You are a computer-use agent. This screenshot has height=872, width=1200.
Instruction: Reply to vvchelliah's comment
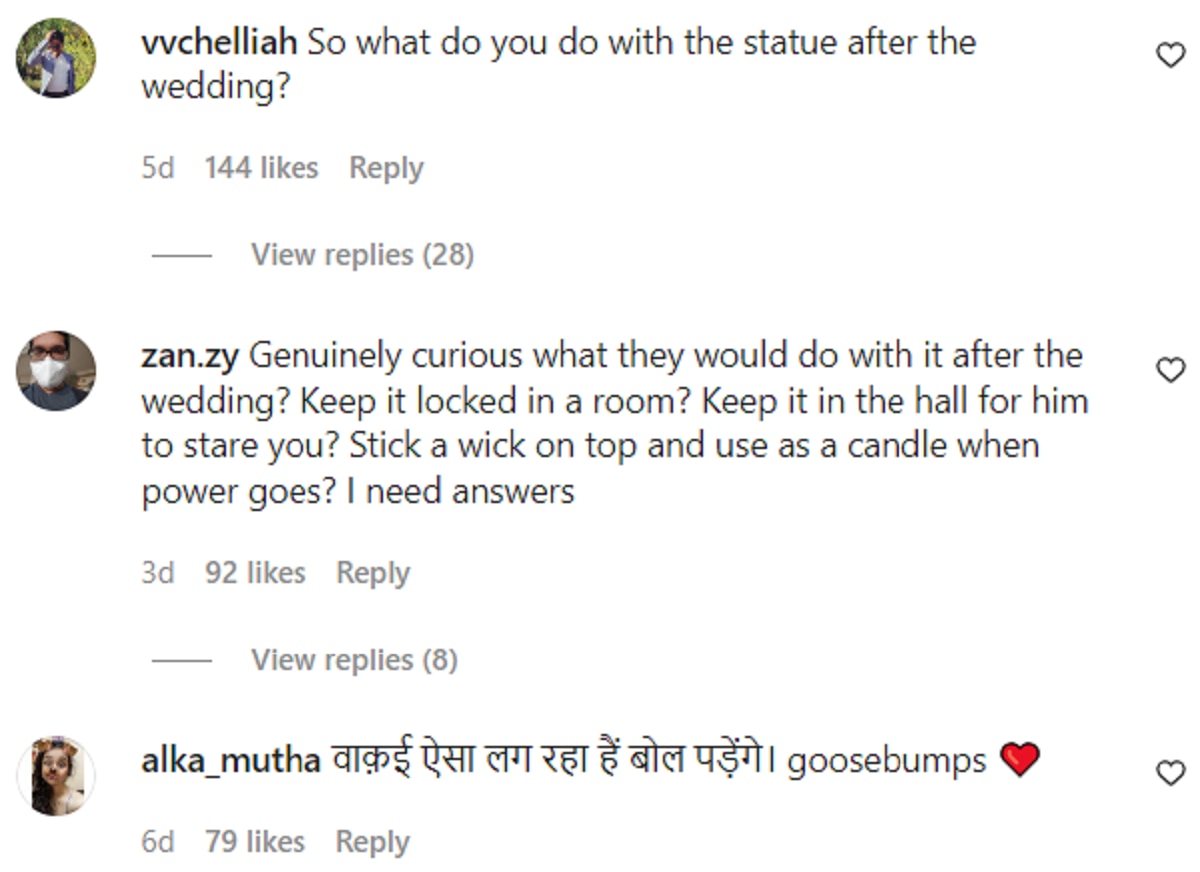point(386,168)
